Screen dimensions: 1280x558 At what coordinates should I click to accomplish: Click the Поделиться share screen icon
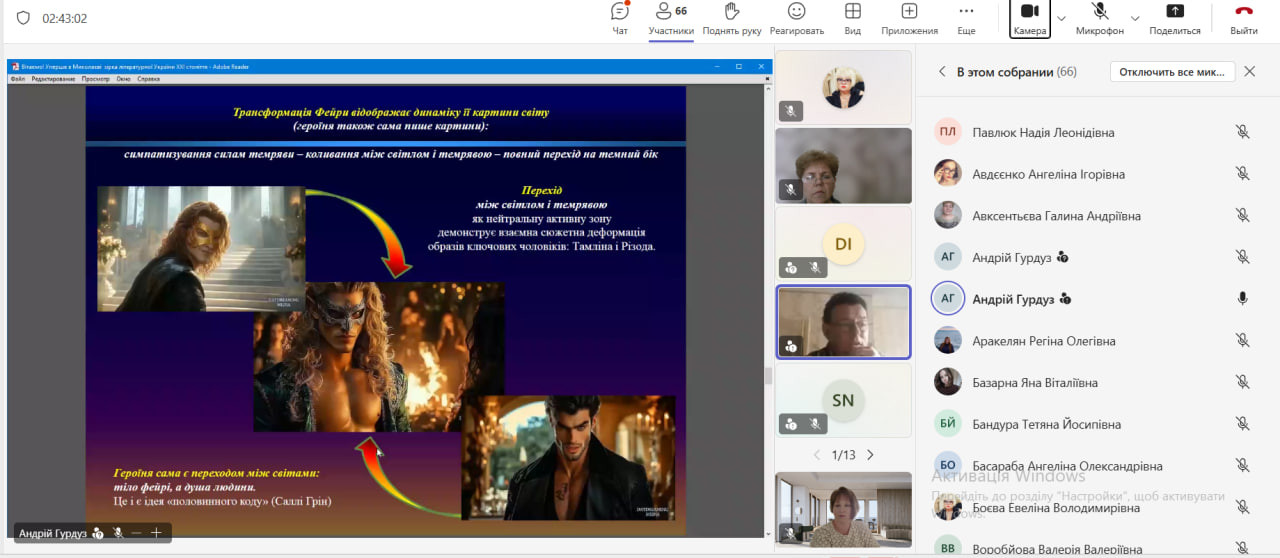tap(1175, 12)
